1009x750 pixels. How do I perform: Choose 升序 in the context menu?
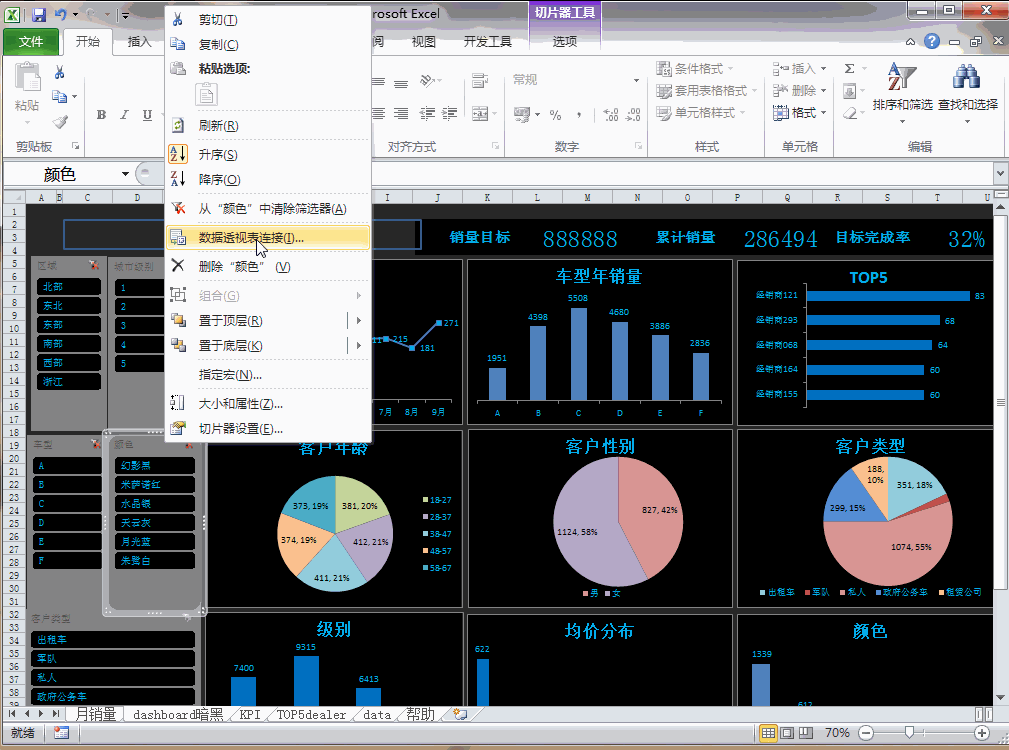pos(268,154)
